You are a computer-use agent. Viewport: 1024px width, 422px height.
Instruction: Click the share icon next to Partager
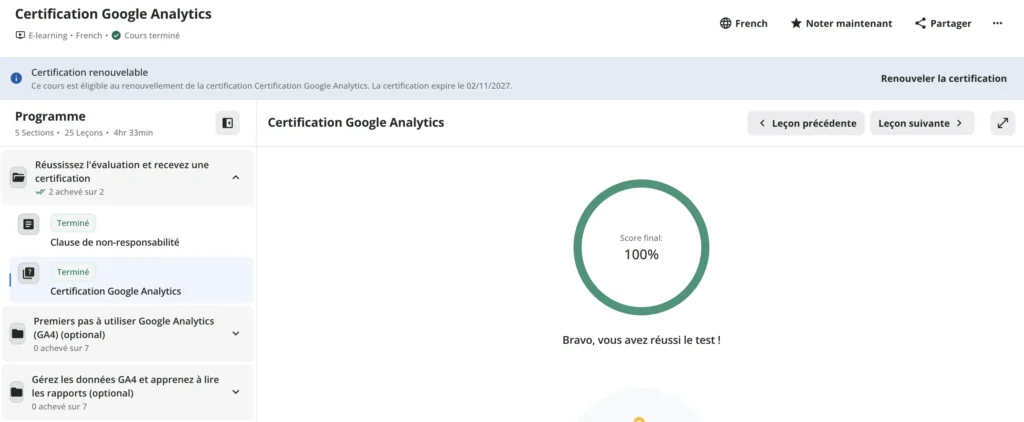pyautogui.click(x=920, y=24)
